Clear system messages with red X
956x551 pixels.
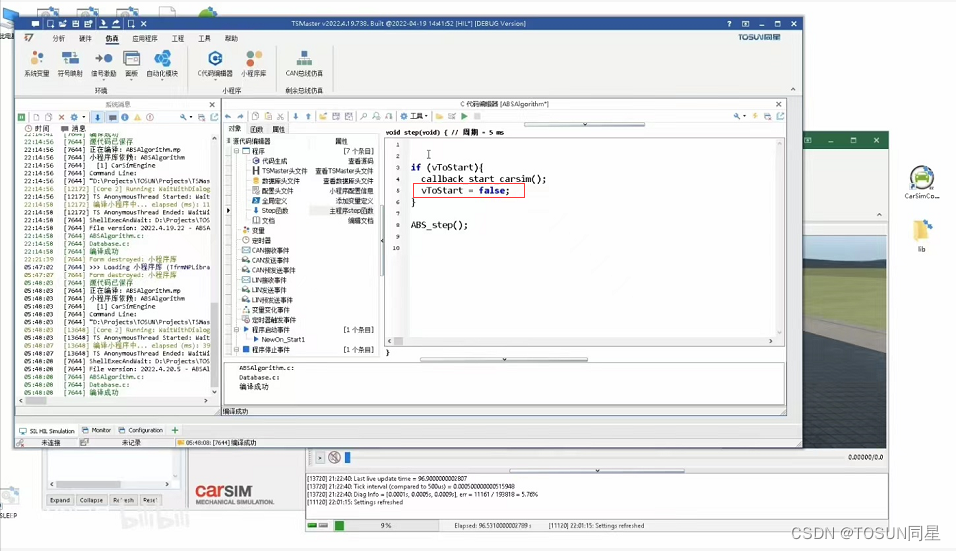click(61, 117)
